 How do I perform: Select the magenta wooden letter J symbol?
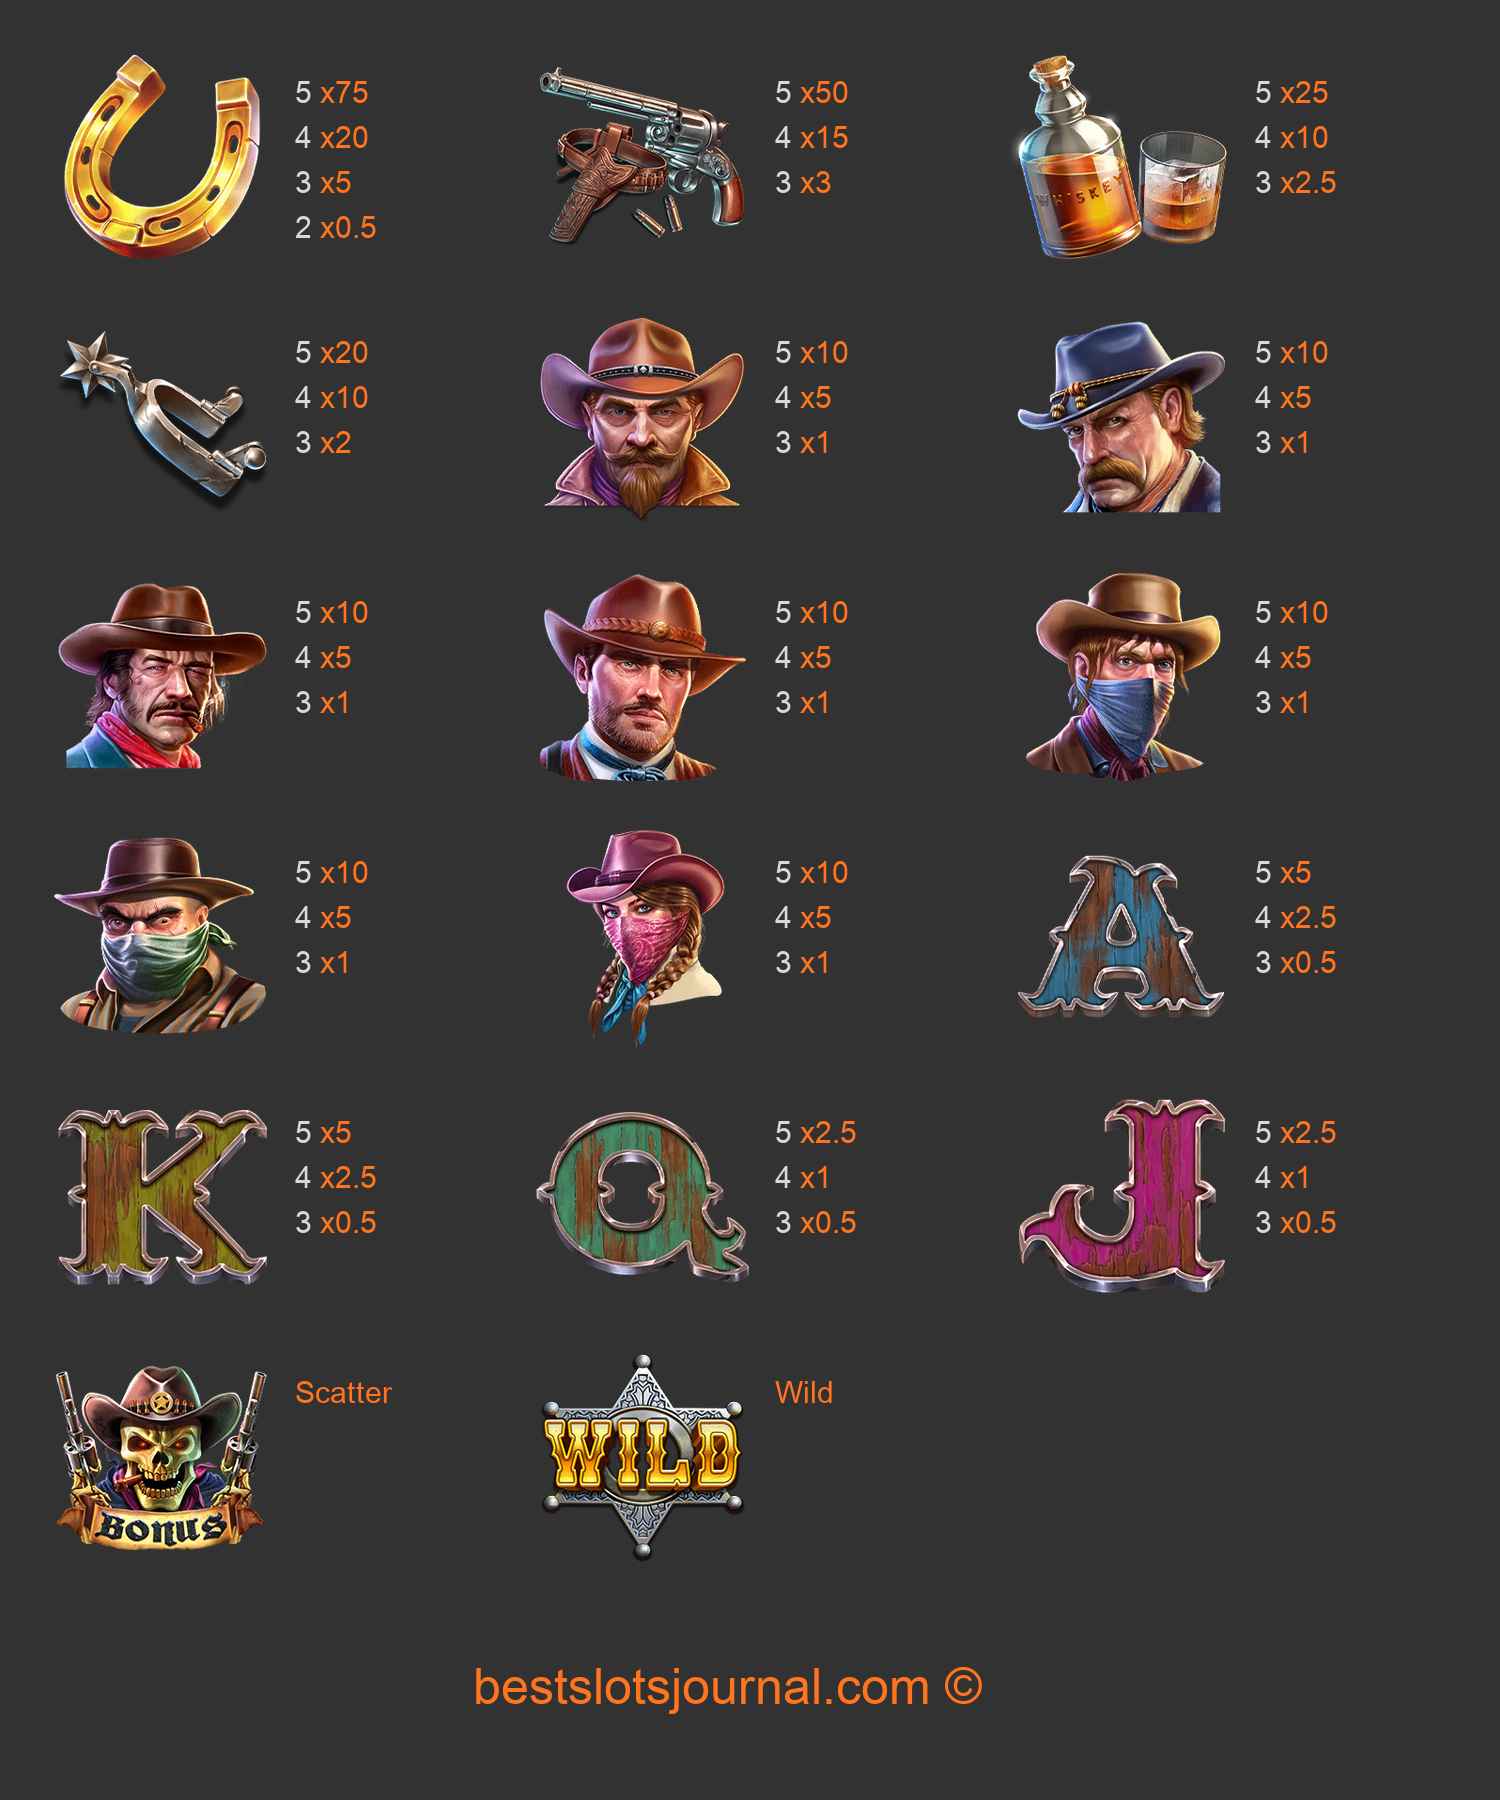click(1123, 1196)
